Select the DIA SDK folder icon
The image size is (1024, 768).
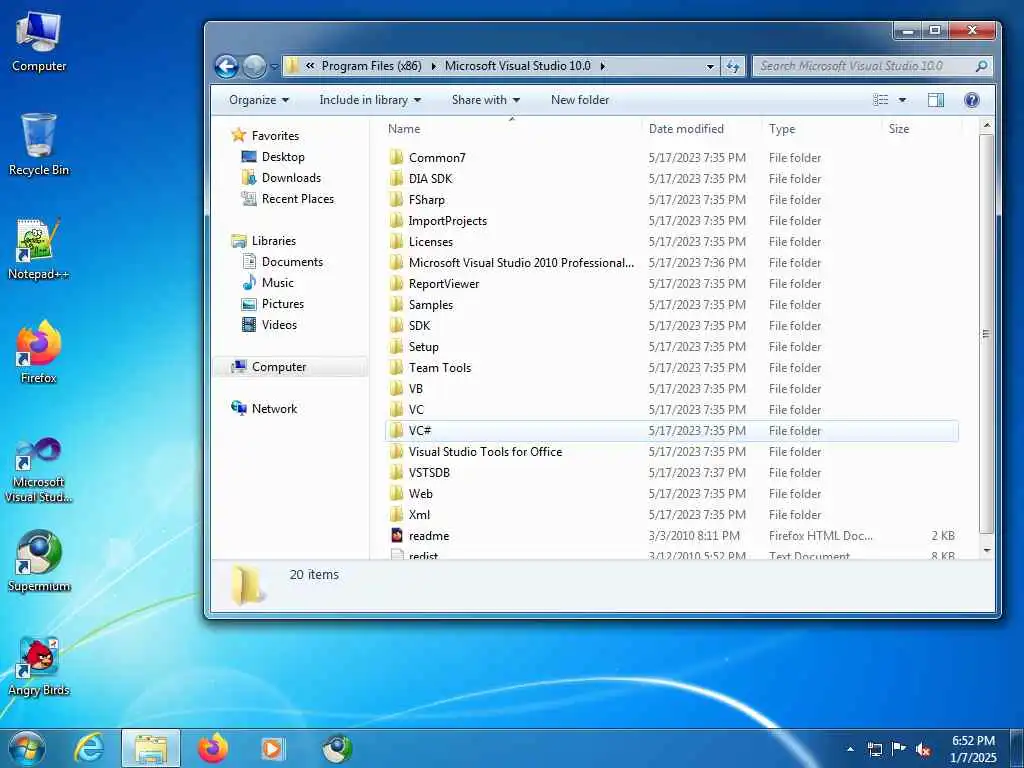tap(396, 178)
